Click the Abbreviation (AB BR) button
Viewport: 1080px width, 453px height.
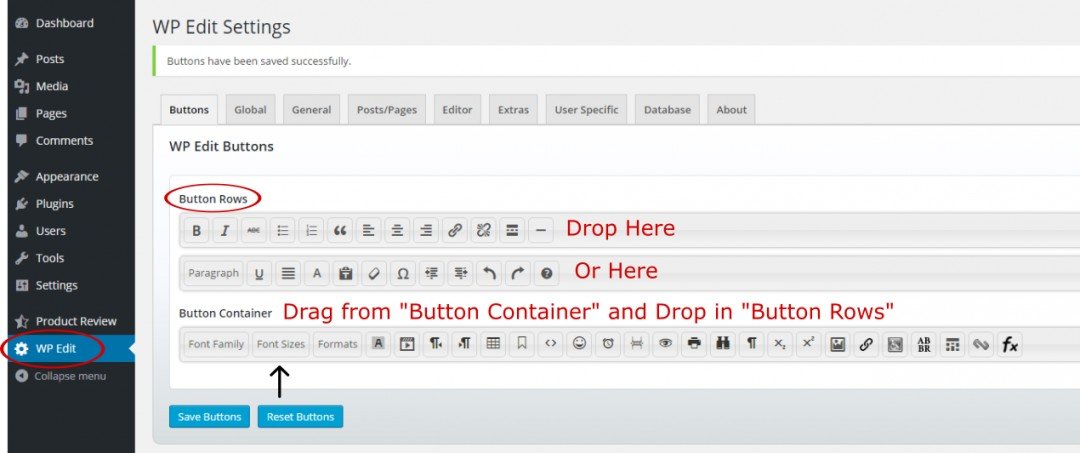[x=923, y=344]
